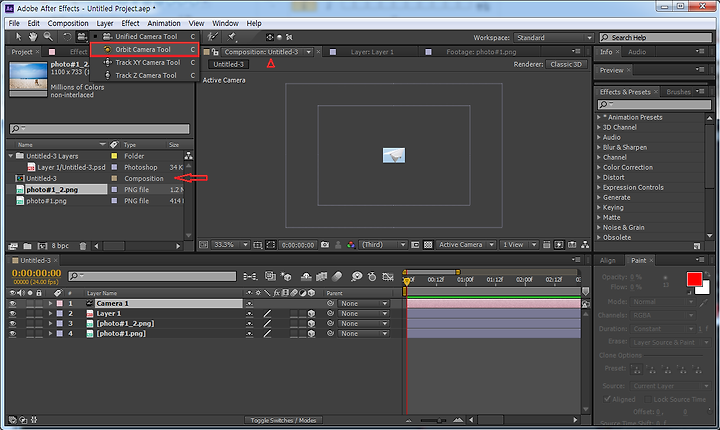This screenshot has width=720, height=430.
Task: Expand the Animation Presets category
Action: pyautogui.click(x=599, y=117)
